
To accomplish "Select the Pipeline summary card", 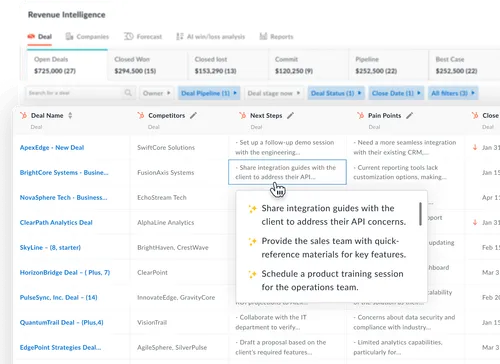I will coord(389,65).
